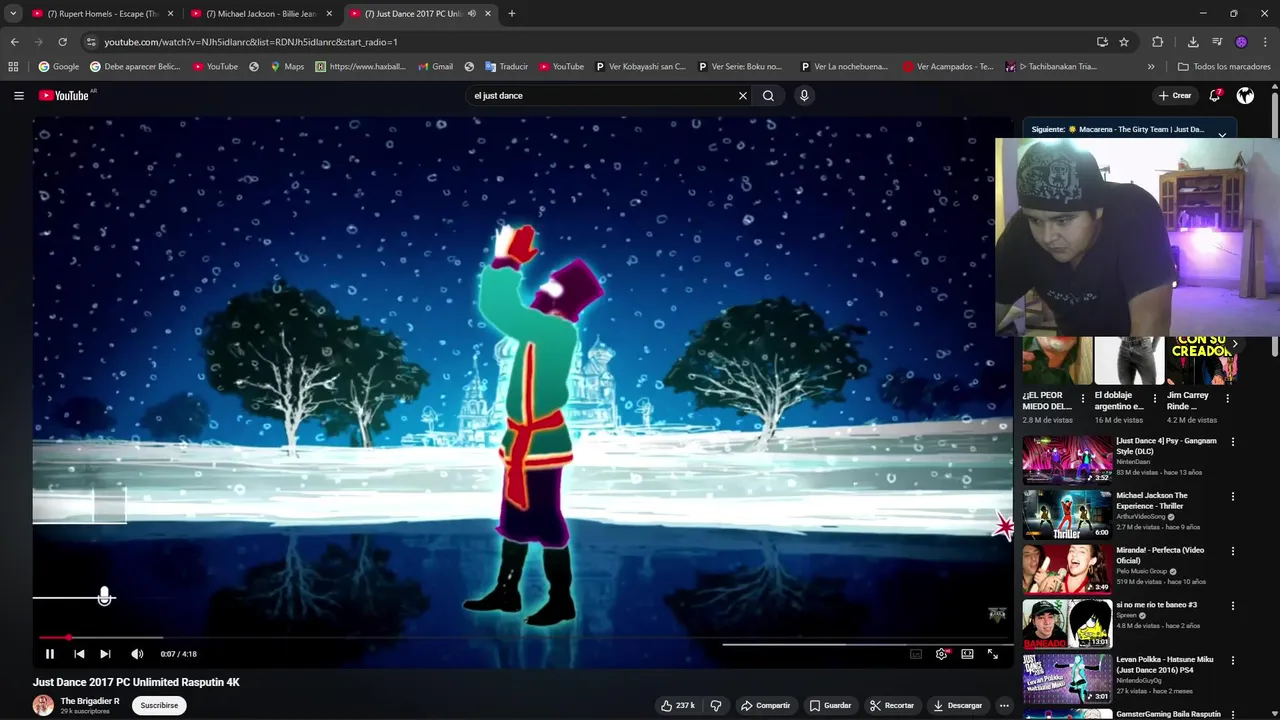Open The Brigadier R channel avatar
Viewport: 1280px width, 720px height.
click(43, 705)
